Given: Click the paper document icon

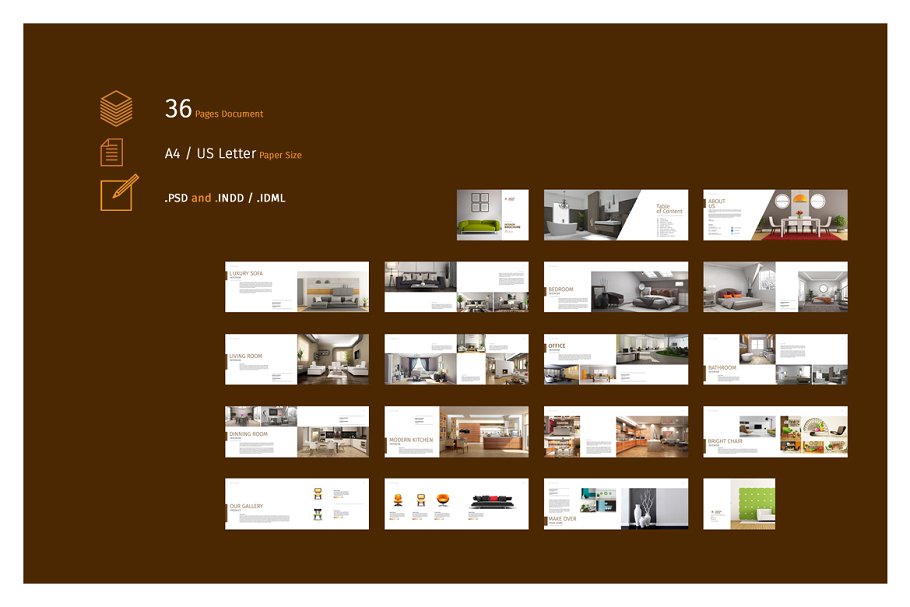Looking at the screenshot, I should click(x=112, y=152).
